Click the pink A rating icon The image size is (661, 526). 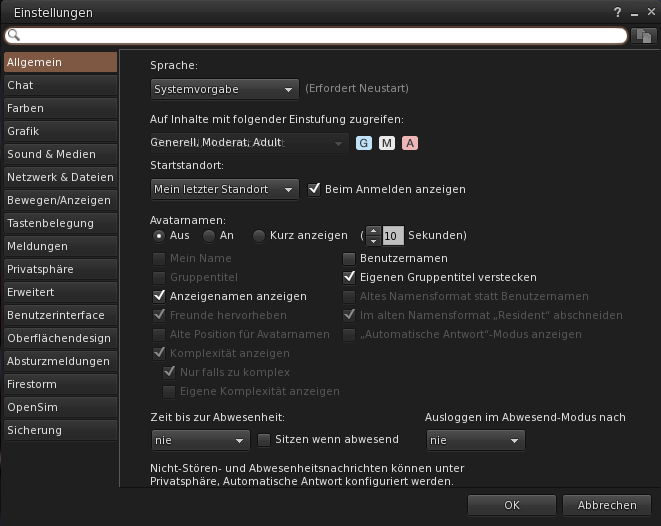pos(410,143)
